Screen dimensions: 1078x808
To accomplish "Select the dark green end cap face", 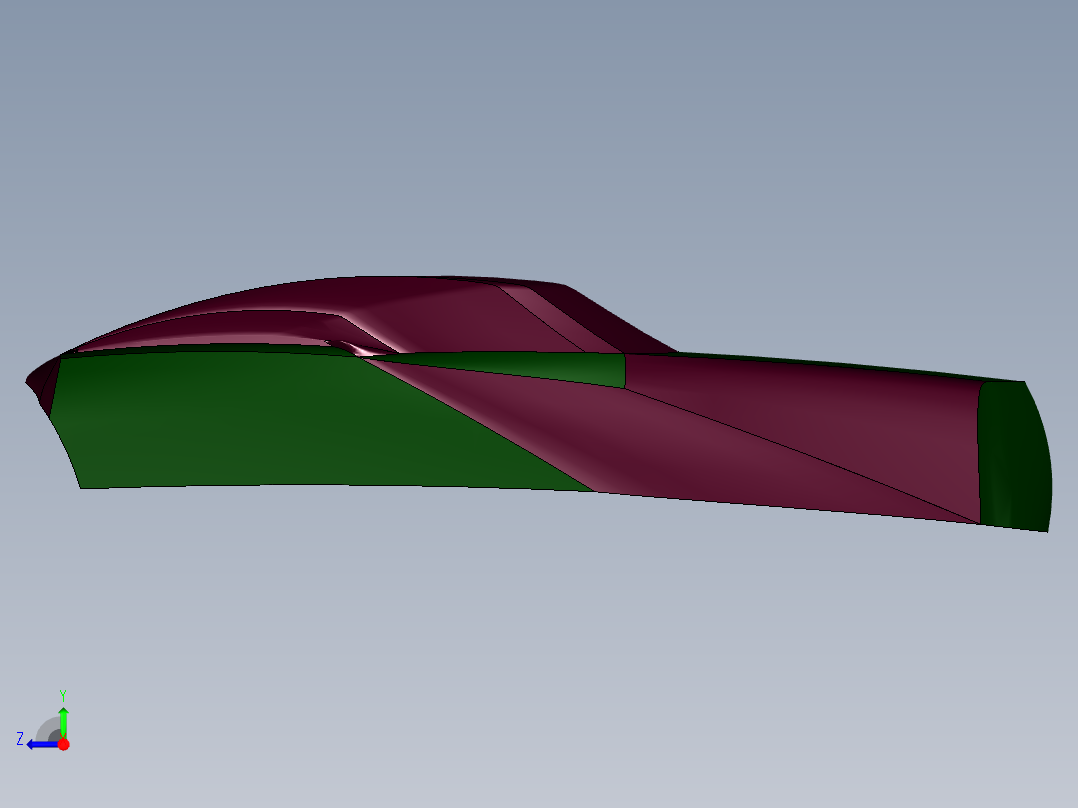I will pos(1015,455).
